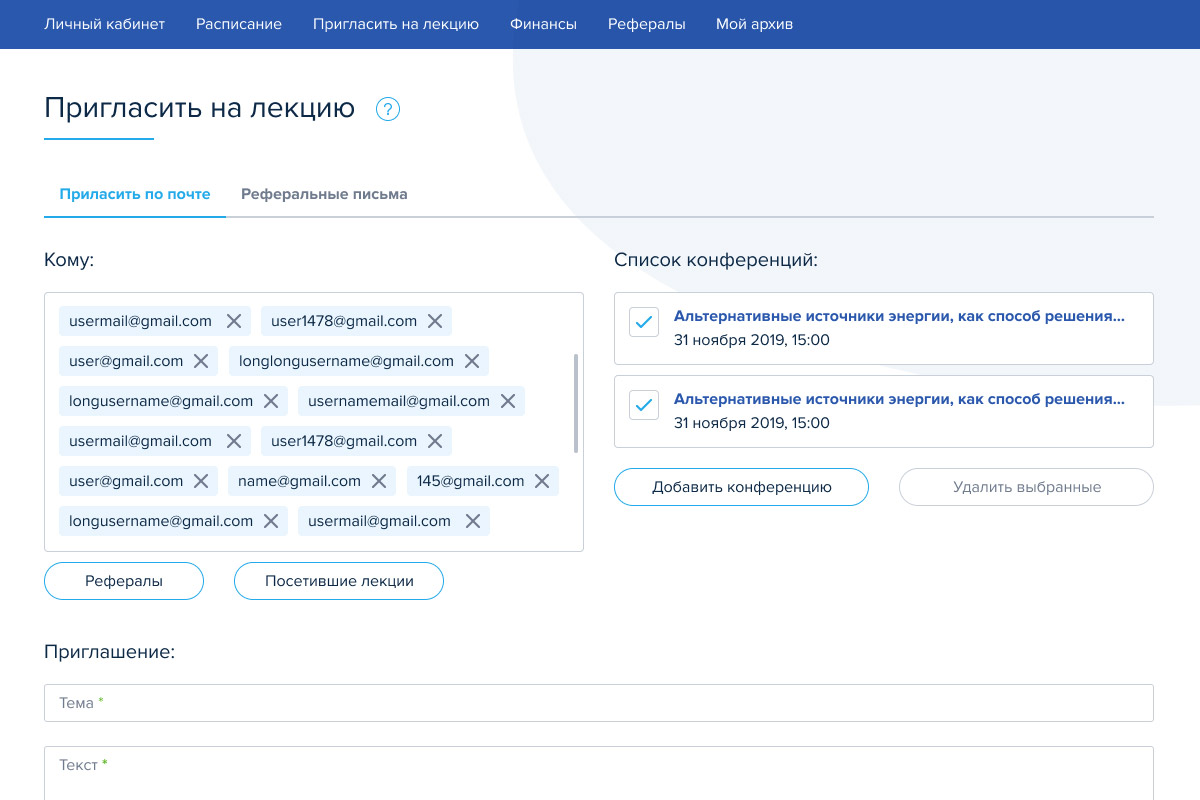1200x800 pixels.
Task: Remove usermail@gmail.com chip in the bottom row
Action: pos(473,521)
